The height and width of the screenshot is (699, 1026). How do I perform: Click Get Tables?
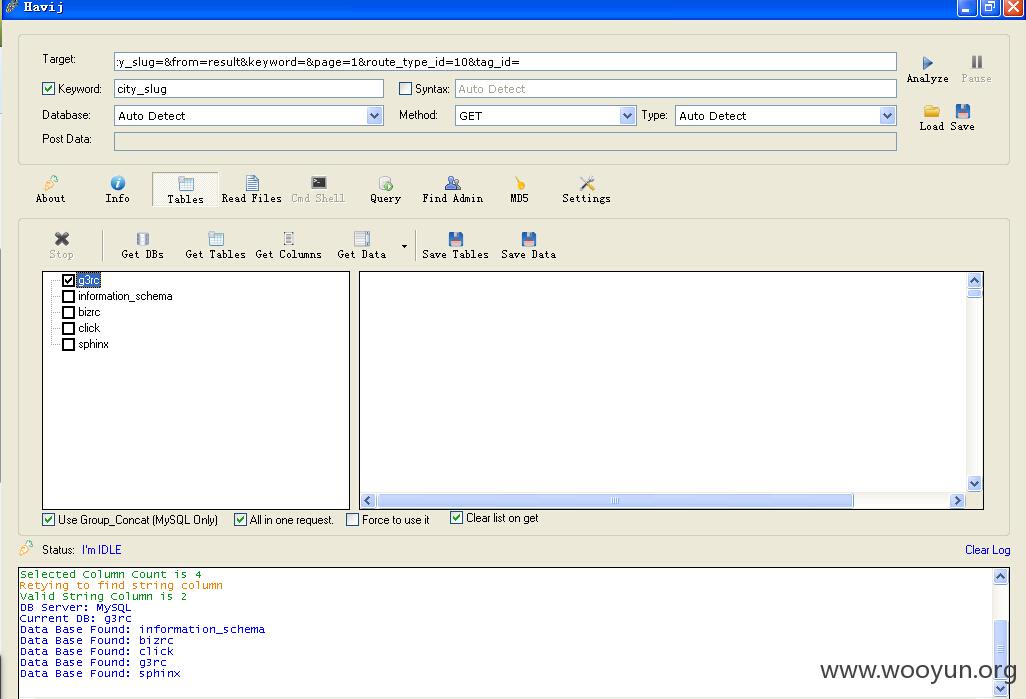(x=215, y=245)
